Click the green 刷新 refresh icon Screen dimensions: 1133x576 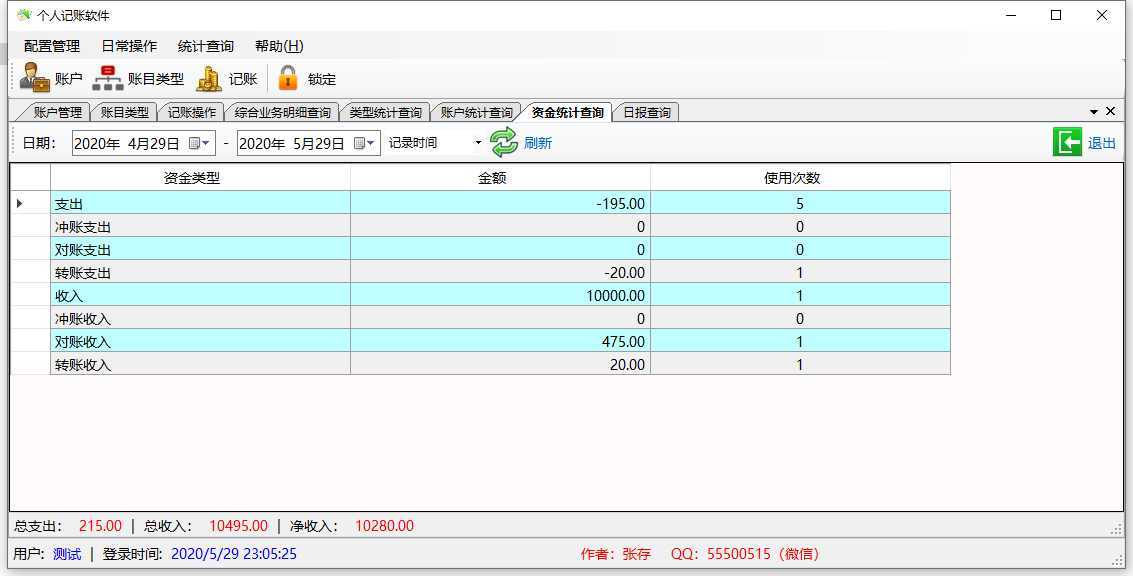(504, 142)
